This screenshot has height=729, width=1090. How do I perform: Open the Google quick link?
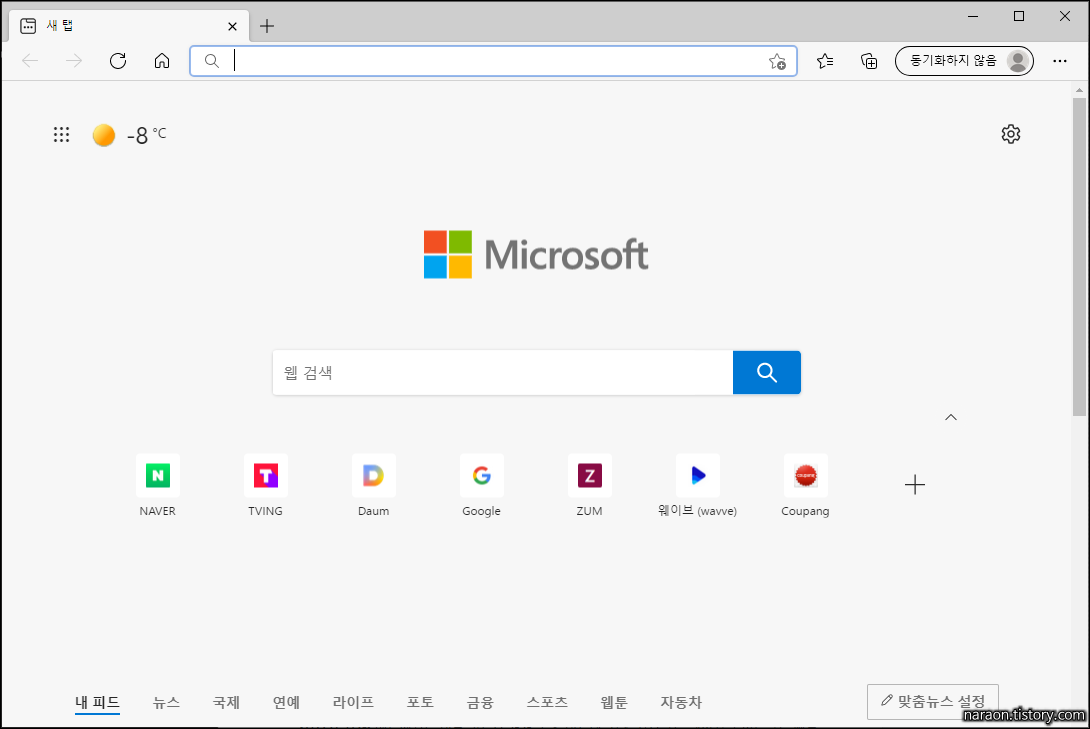click(482, 486)
